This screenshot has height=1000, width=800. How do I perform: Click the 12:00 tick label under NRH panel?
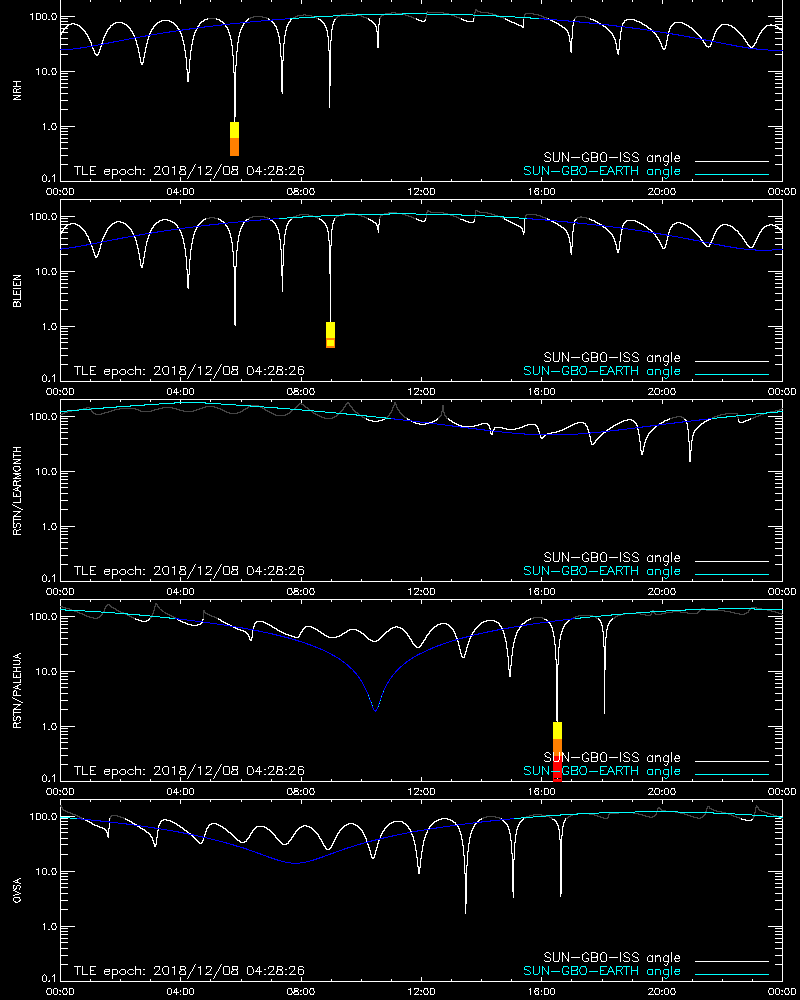[421, 192]
